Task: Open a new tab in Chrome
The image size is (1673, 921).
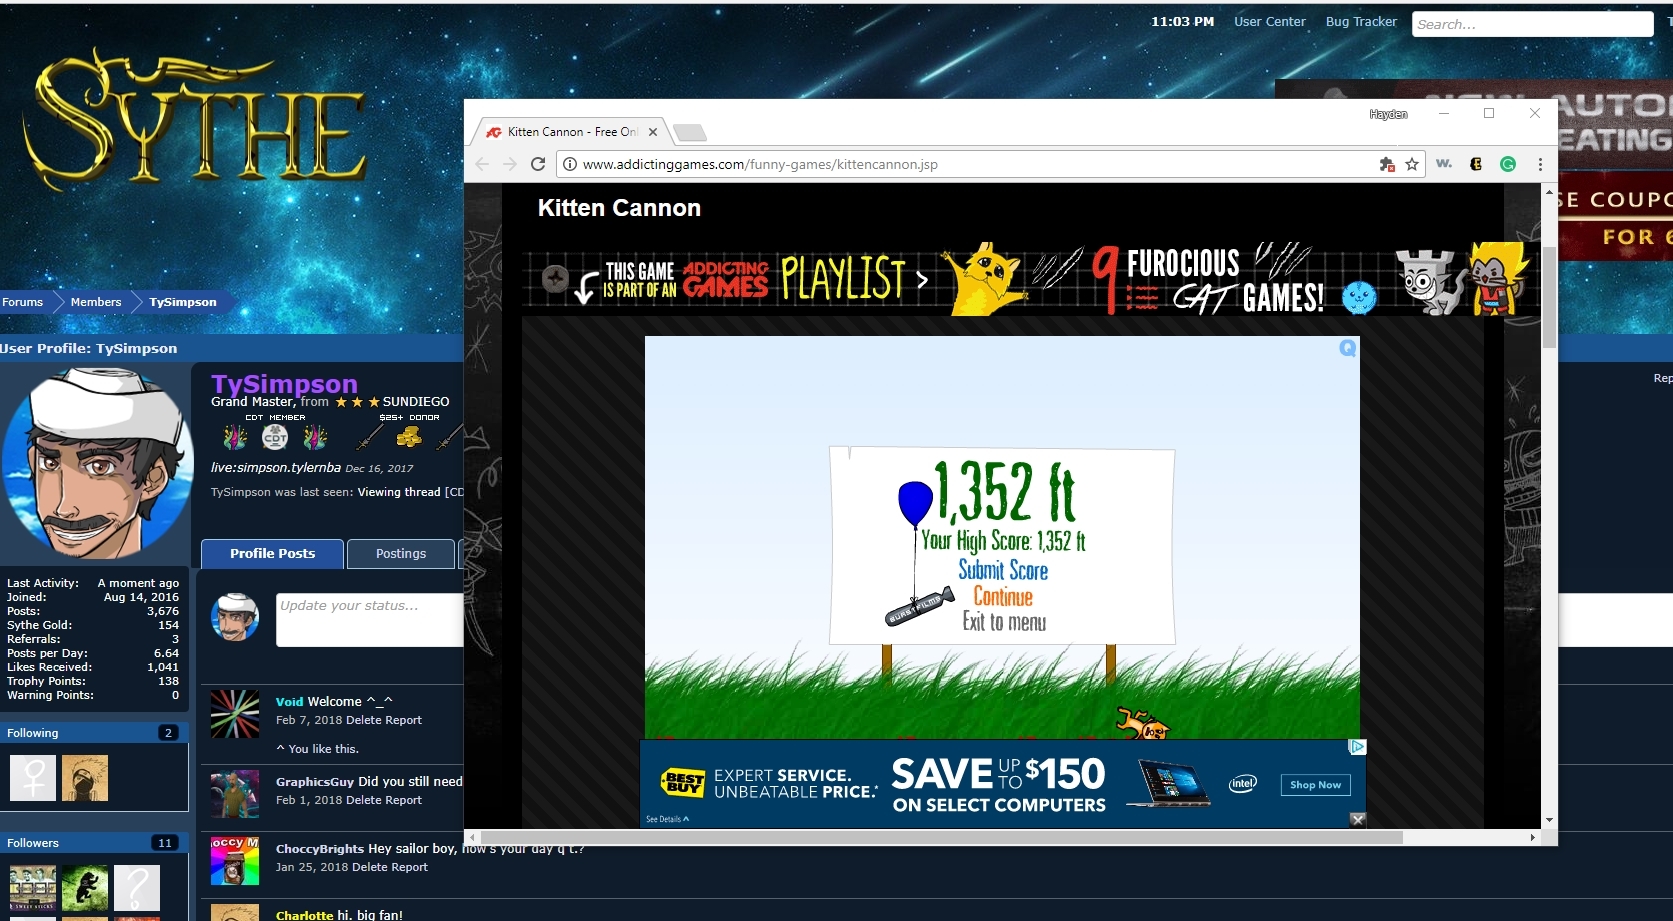Action: (x=690, y=132)
